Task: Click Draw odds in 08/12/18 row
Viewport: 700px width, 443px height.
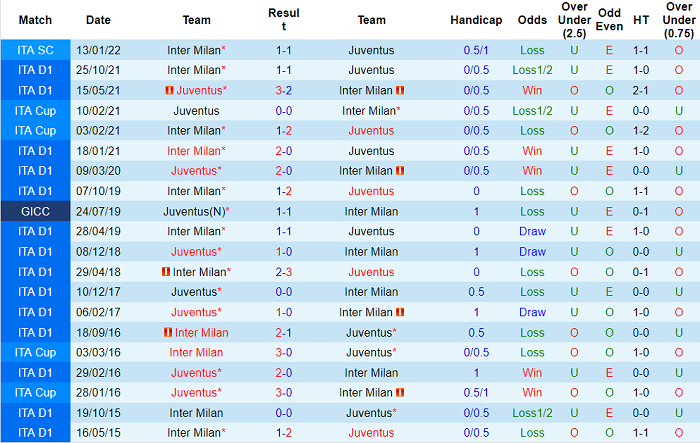Action: tap(532, 251)
